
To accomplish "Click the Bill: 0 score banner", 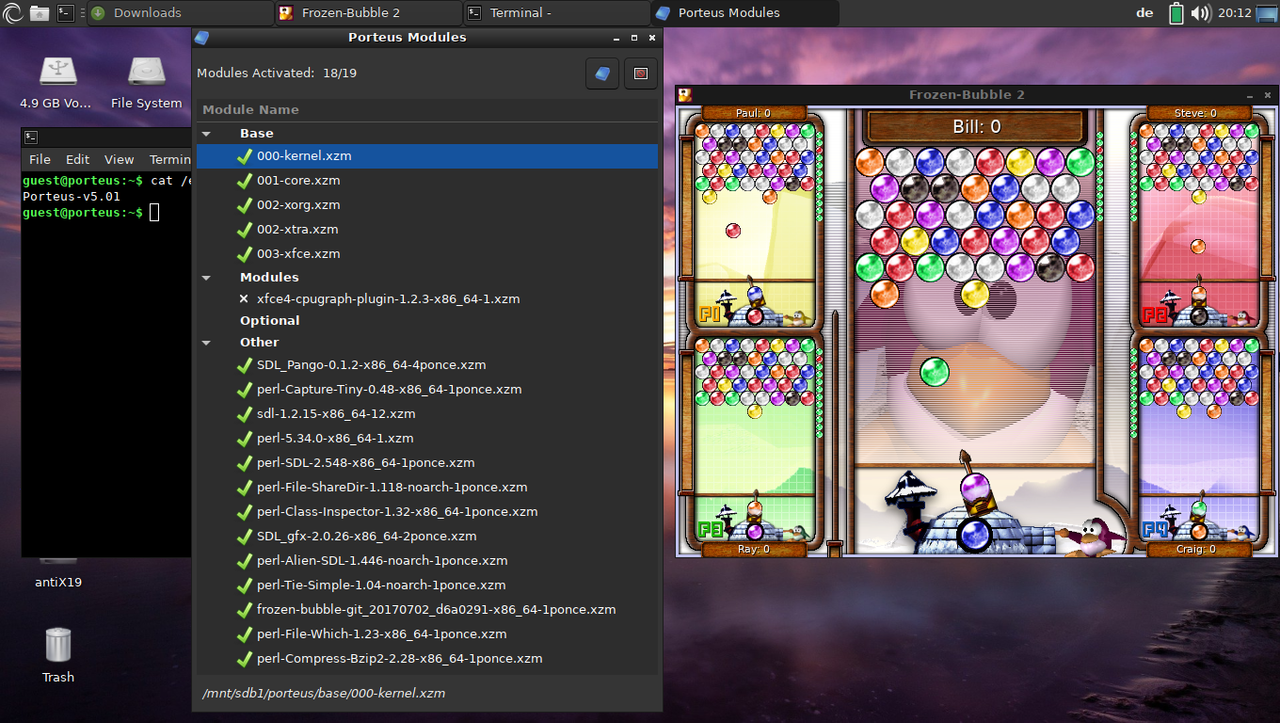I will pos(976,127).
